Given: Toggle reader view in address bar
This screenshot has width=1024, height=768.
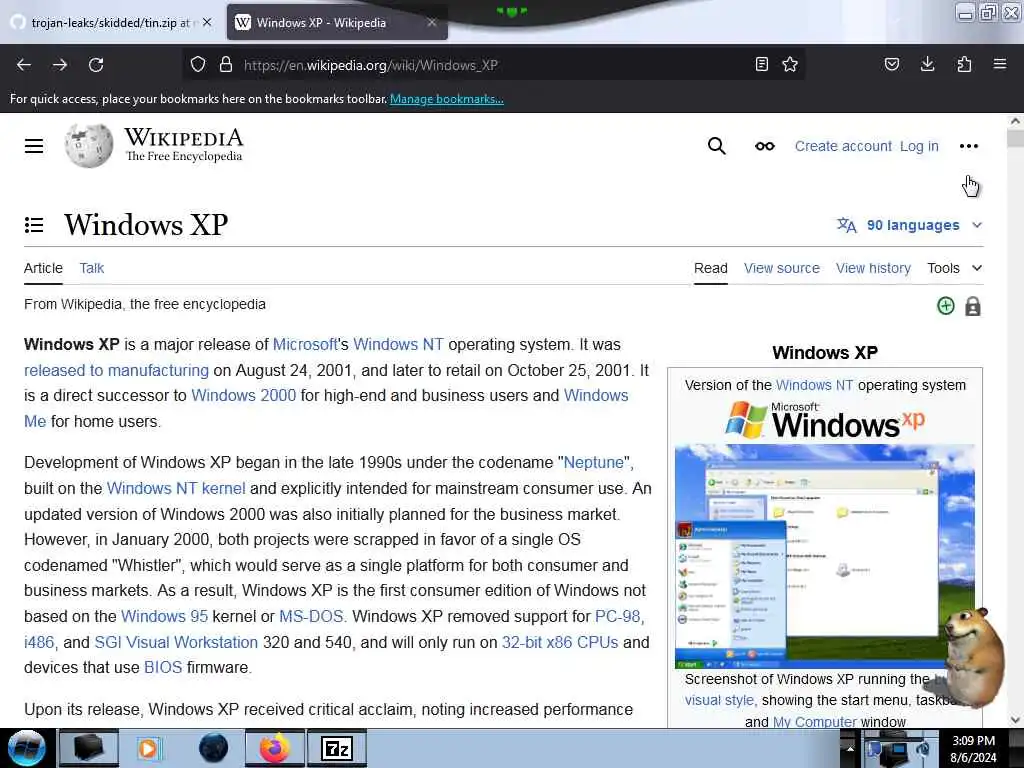Looking at the screenshot, I should click(761, 65).
